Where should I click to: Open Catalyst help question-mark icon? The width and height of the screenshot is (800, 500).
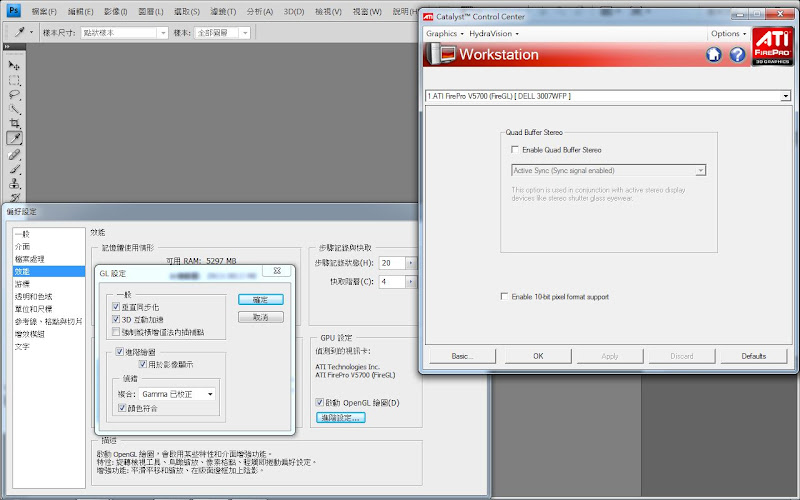click(x=737, y=54)
